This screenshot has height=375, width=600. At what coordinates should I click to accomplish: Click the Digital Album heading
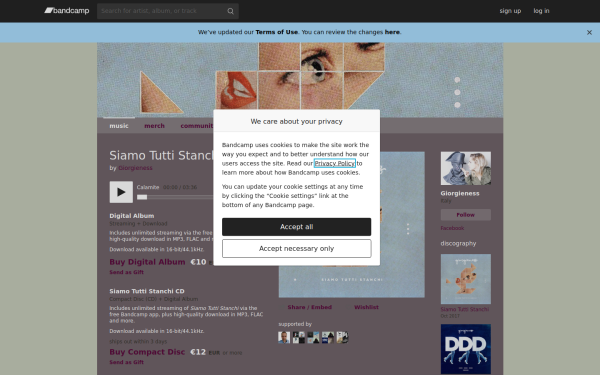(x=132, y=216)
